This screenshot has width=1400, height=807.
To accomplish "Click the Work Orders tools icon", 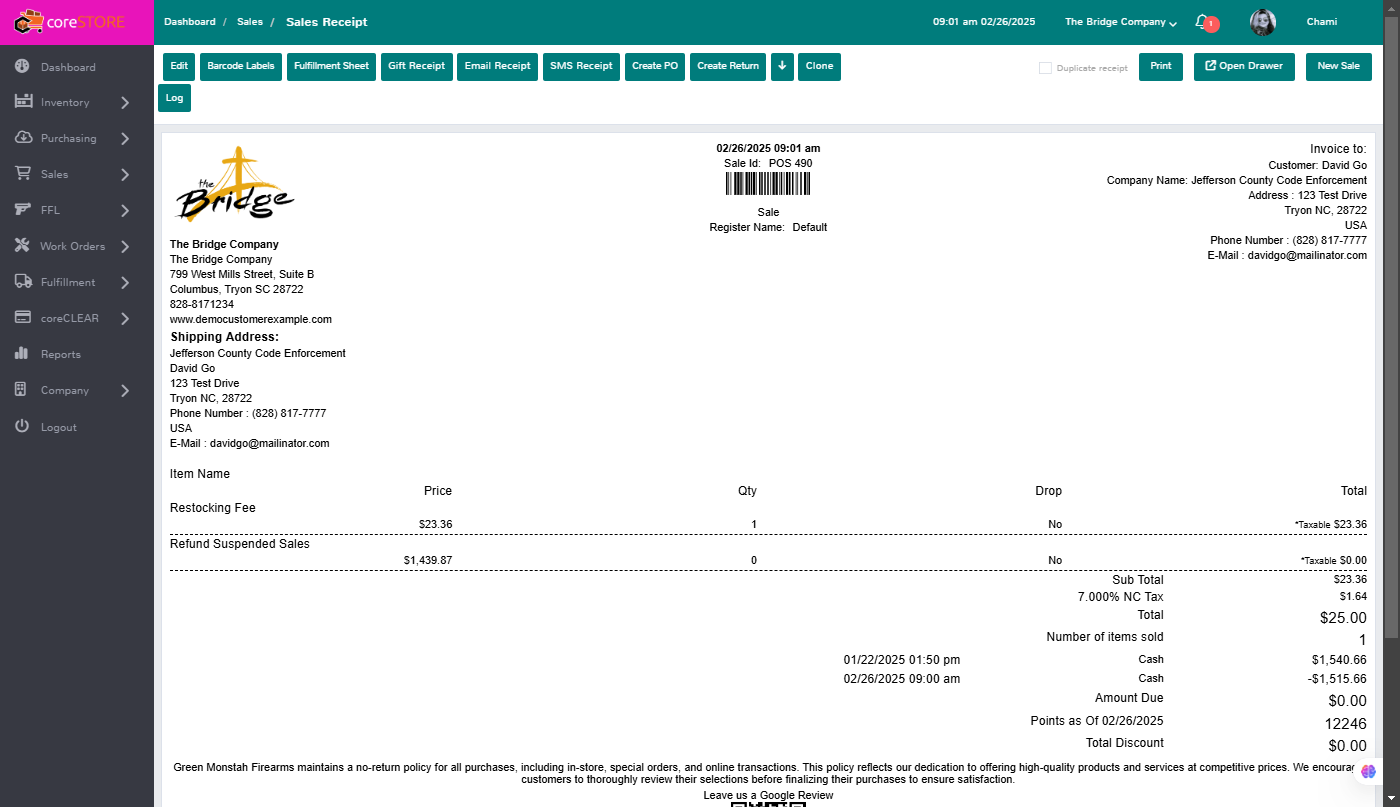I will click(22, 246).
